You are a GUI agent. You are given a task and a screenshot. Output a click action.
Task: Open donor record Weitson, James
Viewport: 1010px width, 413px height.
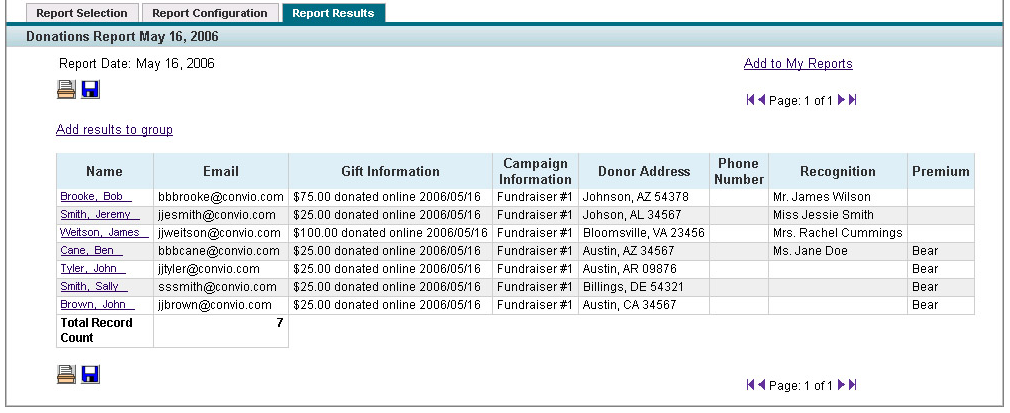[x=104, y=233]
